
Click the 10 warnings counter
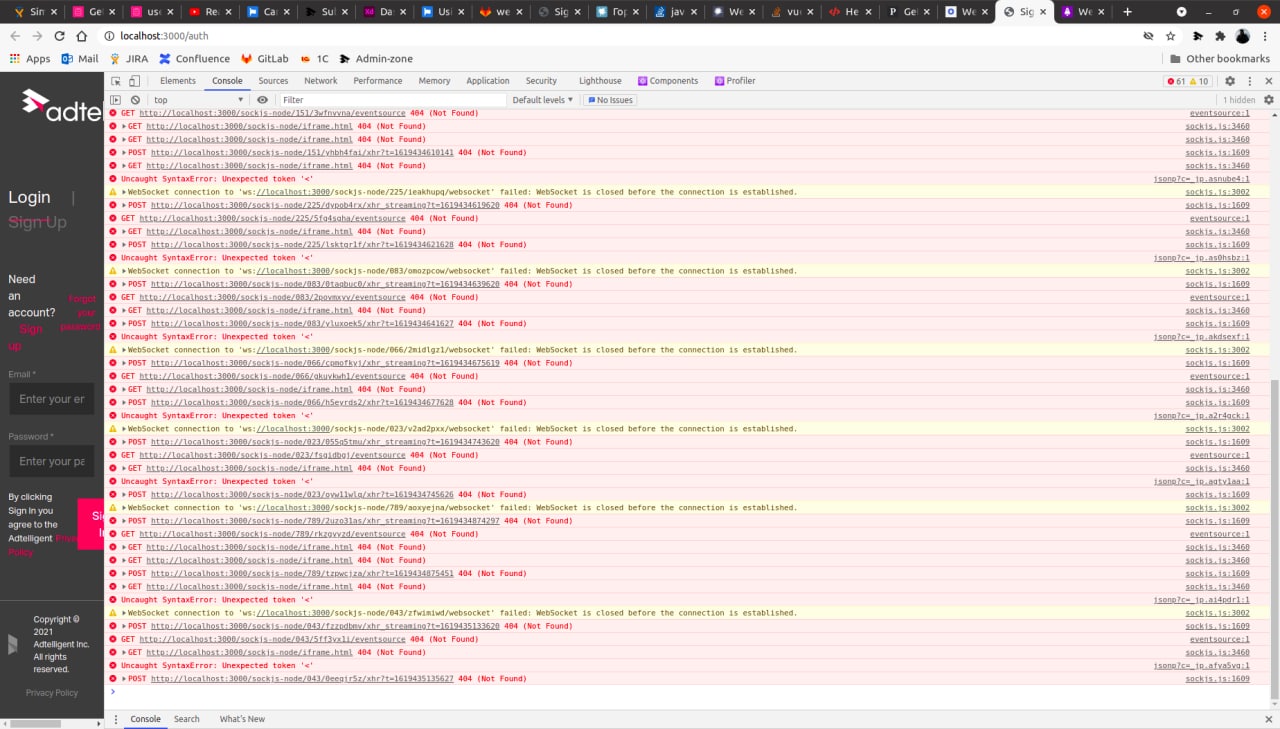[x=1199, y=81]
